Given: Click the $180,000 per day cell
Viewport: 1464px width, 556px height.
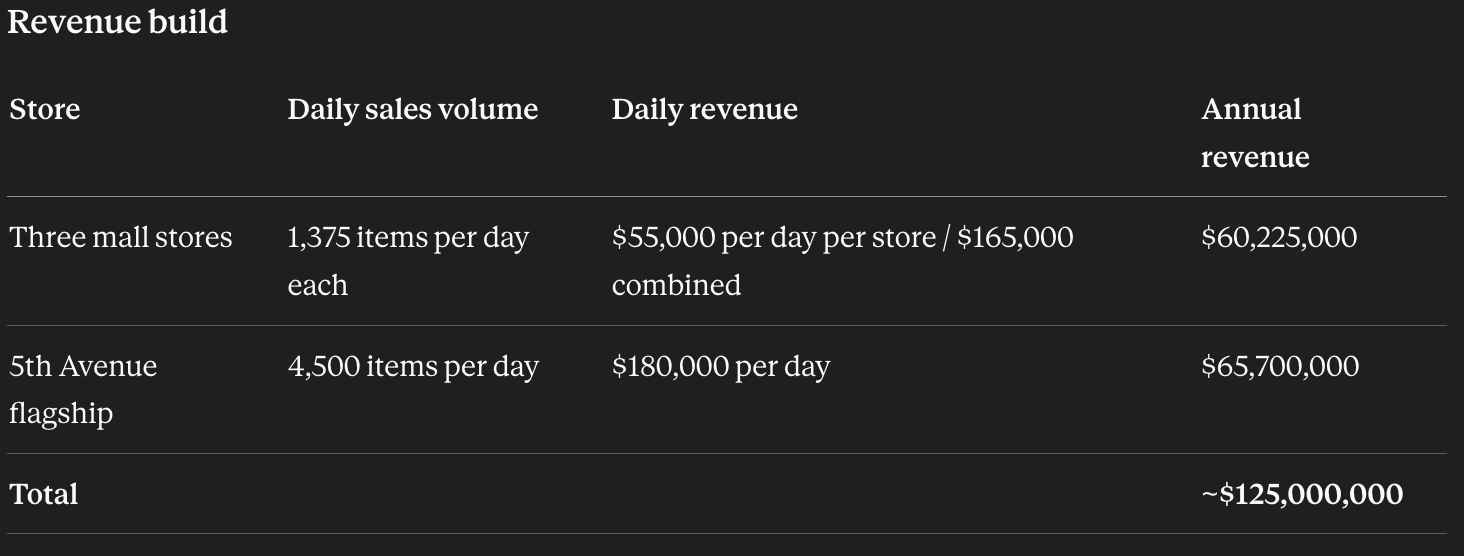Looking at the screenshot, I should point(721,366).
